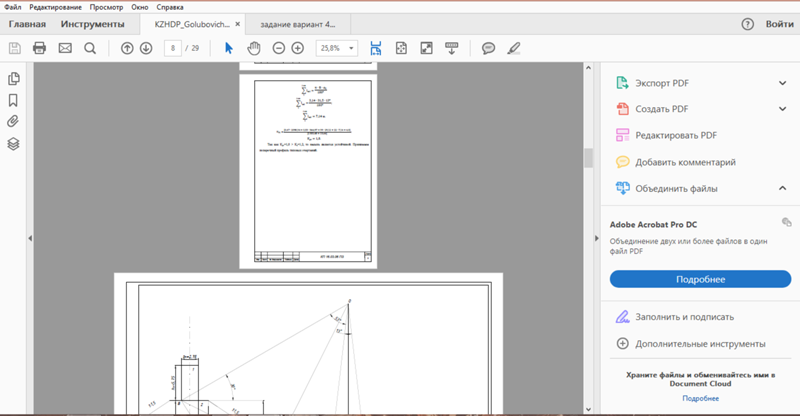Click Объединить файлы tool

676,189
